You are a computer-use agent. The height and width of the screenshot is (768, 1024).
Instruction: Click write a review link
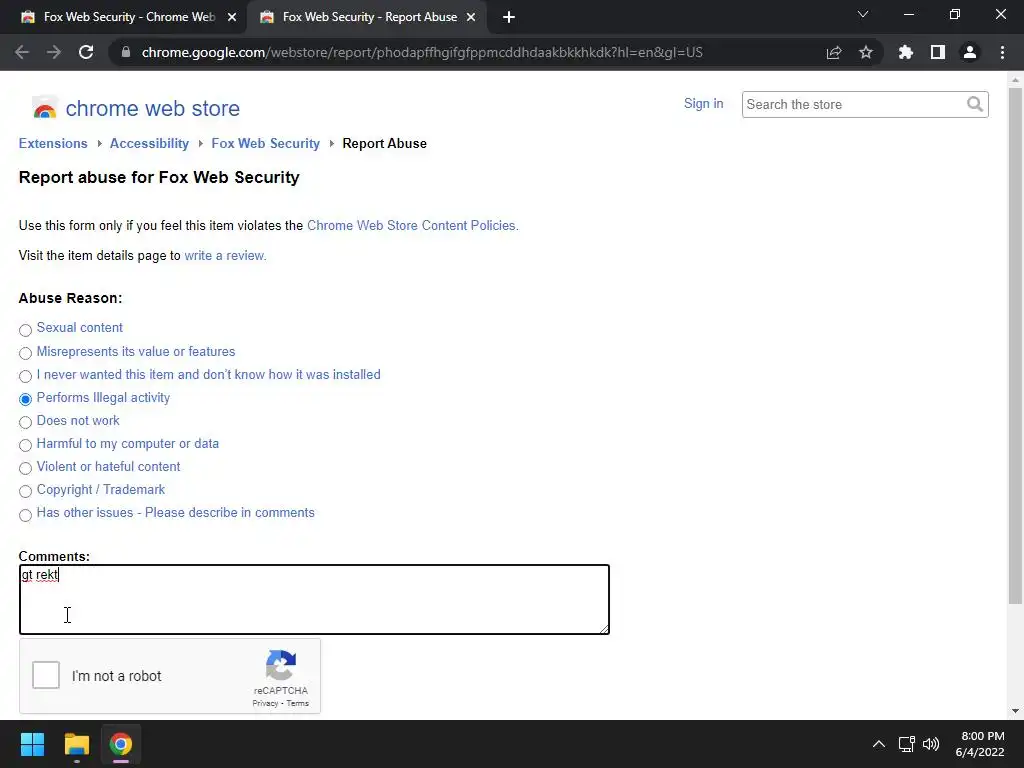pos(225,255)
